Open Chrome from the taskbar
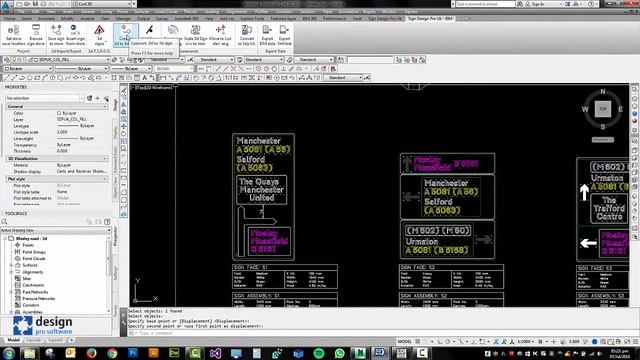Viewport: 640px width, 360px height. click(112, 353)
